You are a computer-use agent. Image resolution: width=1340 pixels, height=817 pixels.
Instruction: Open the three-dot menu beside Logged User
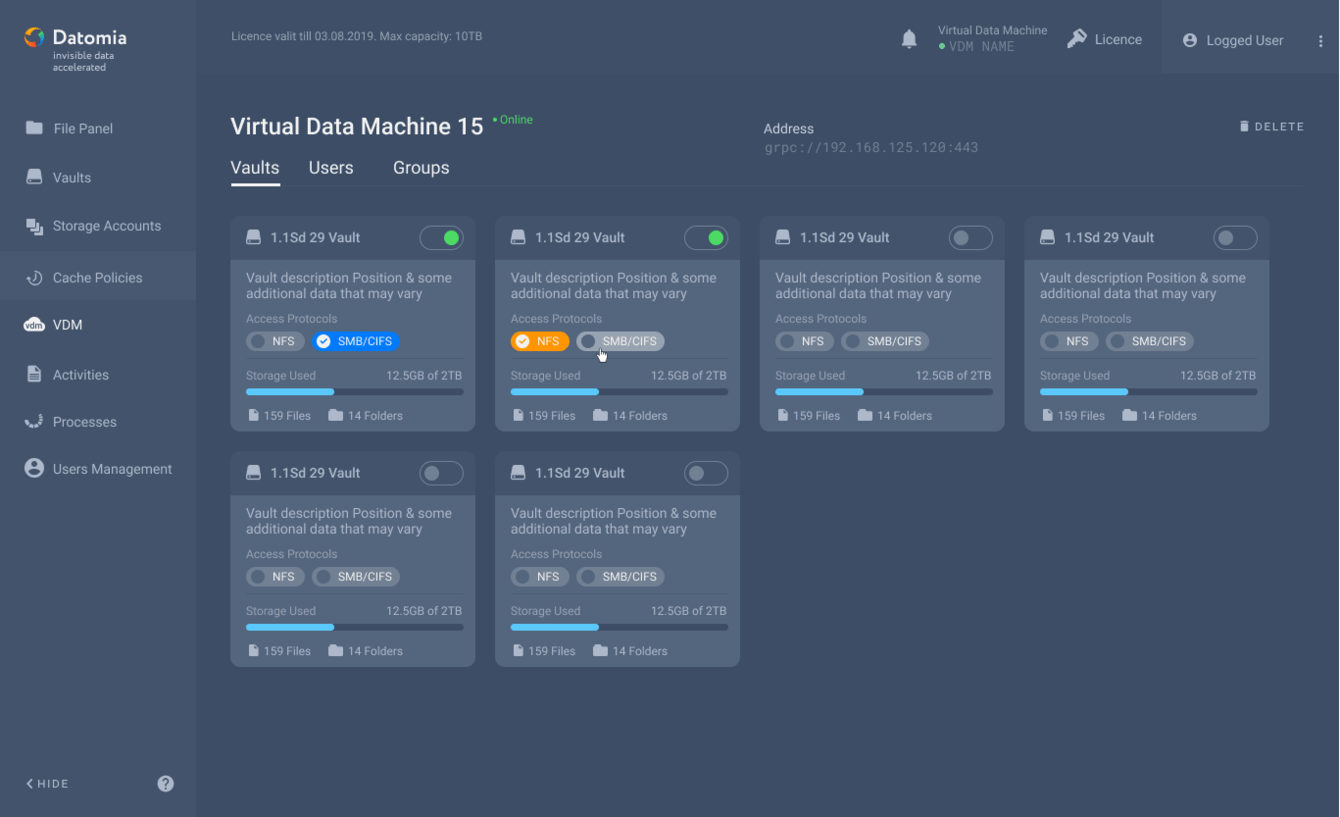[x=1320, y=41]
